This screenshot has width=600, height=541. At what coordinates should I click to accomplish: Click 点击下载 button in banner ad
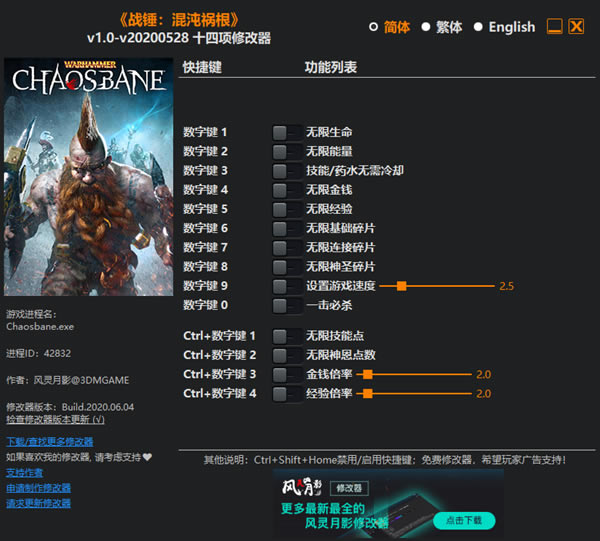pos(464,520)
